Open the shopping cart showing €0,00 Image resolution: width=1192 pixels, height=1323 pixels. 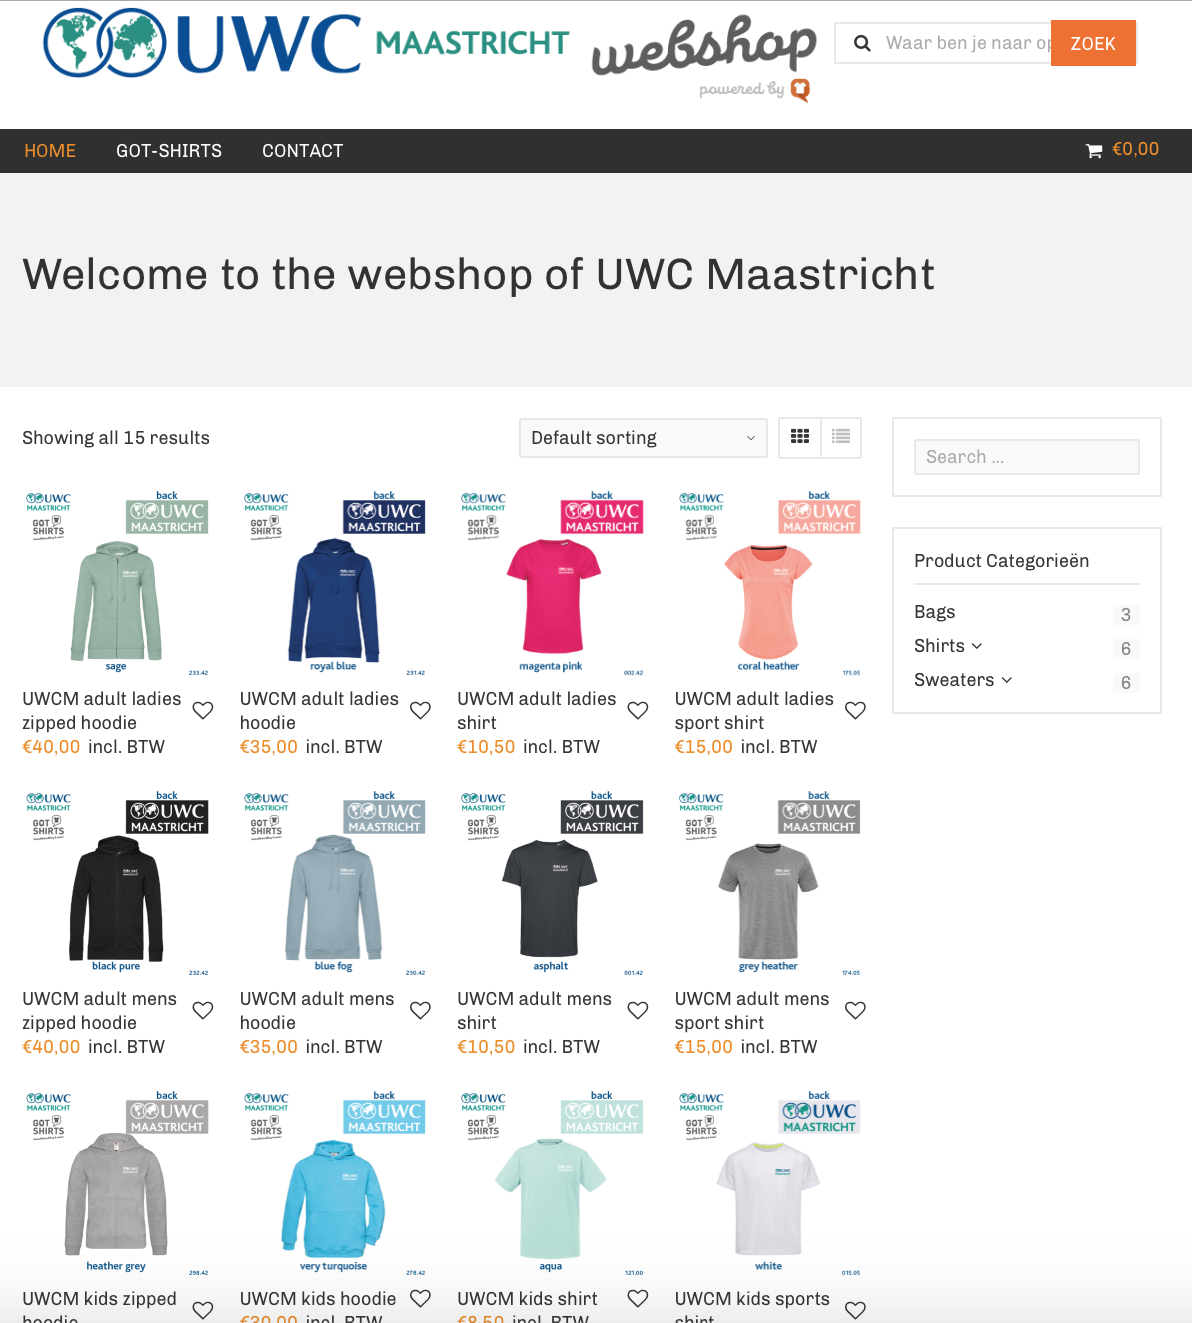click(1122, 150)
